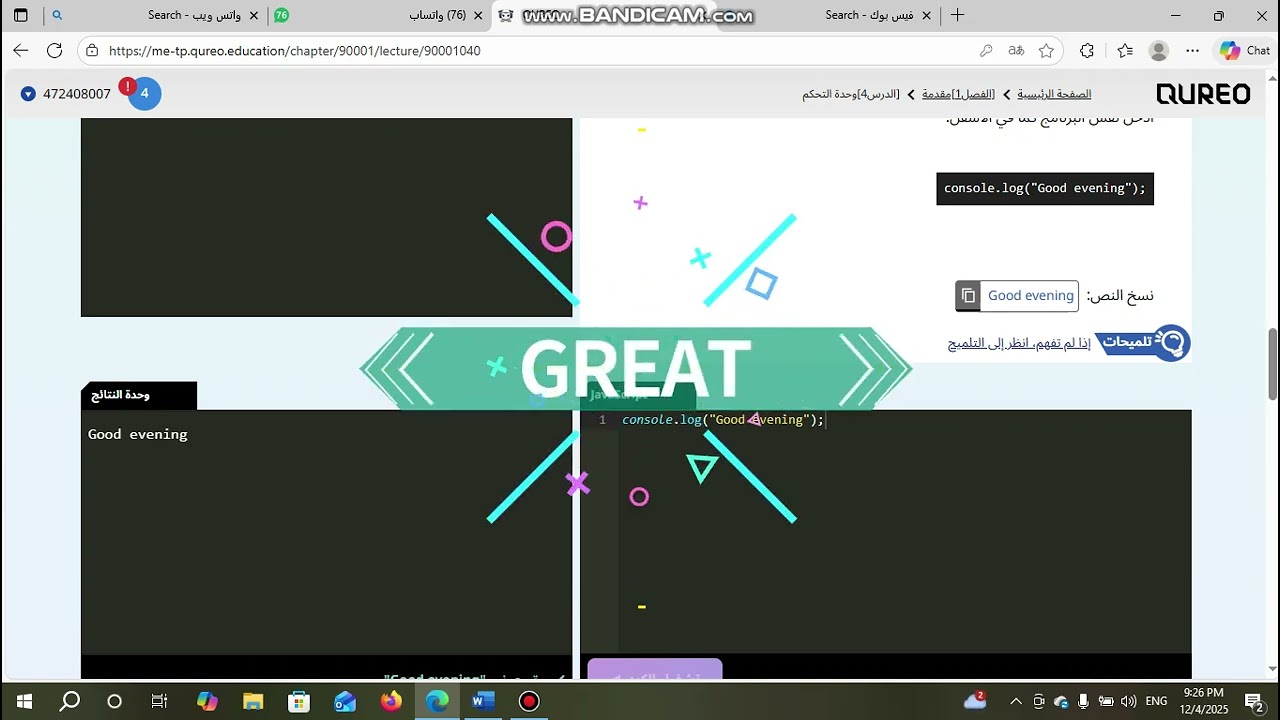This screenshot has width=1280, height=720.
Task: Open browser settings and more menu
Action: pos(1192,50)
